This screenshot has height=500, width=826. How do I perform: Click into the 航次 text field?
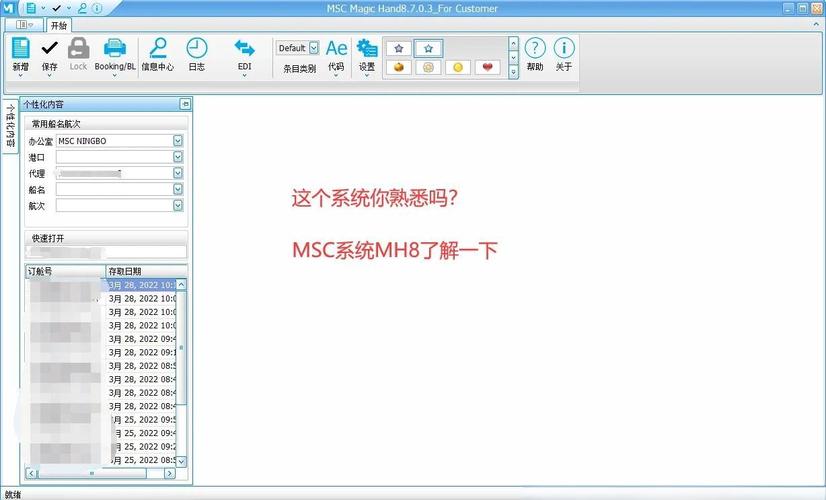pos(115,205)
